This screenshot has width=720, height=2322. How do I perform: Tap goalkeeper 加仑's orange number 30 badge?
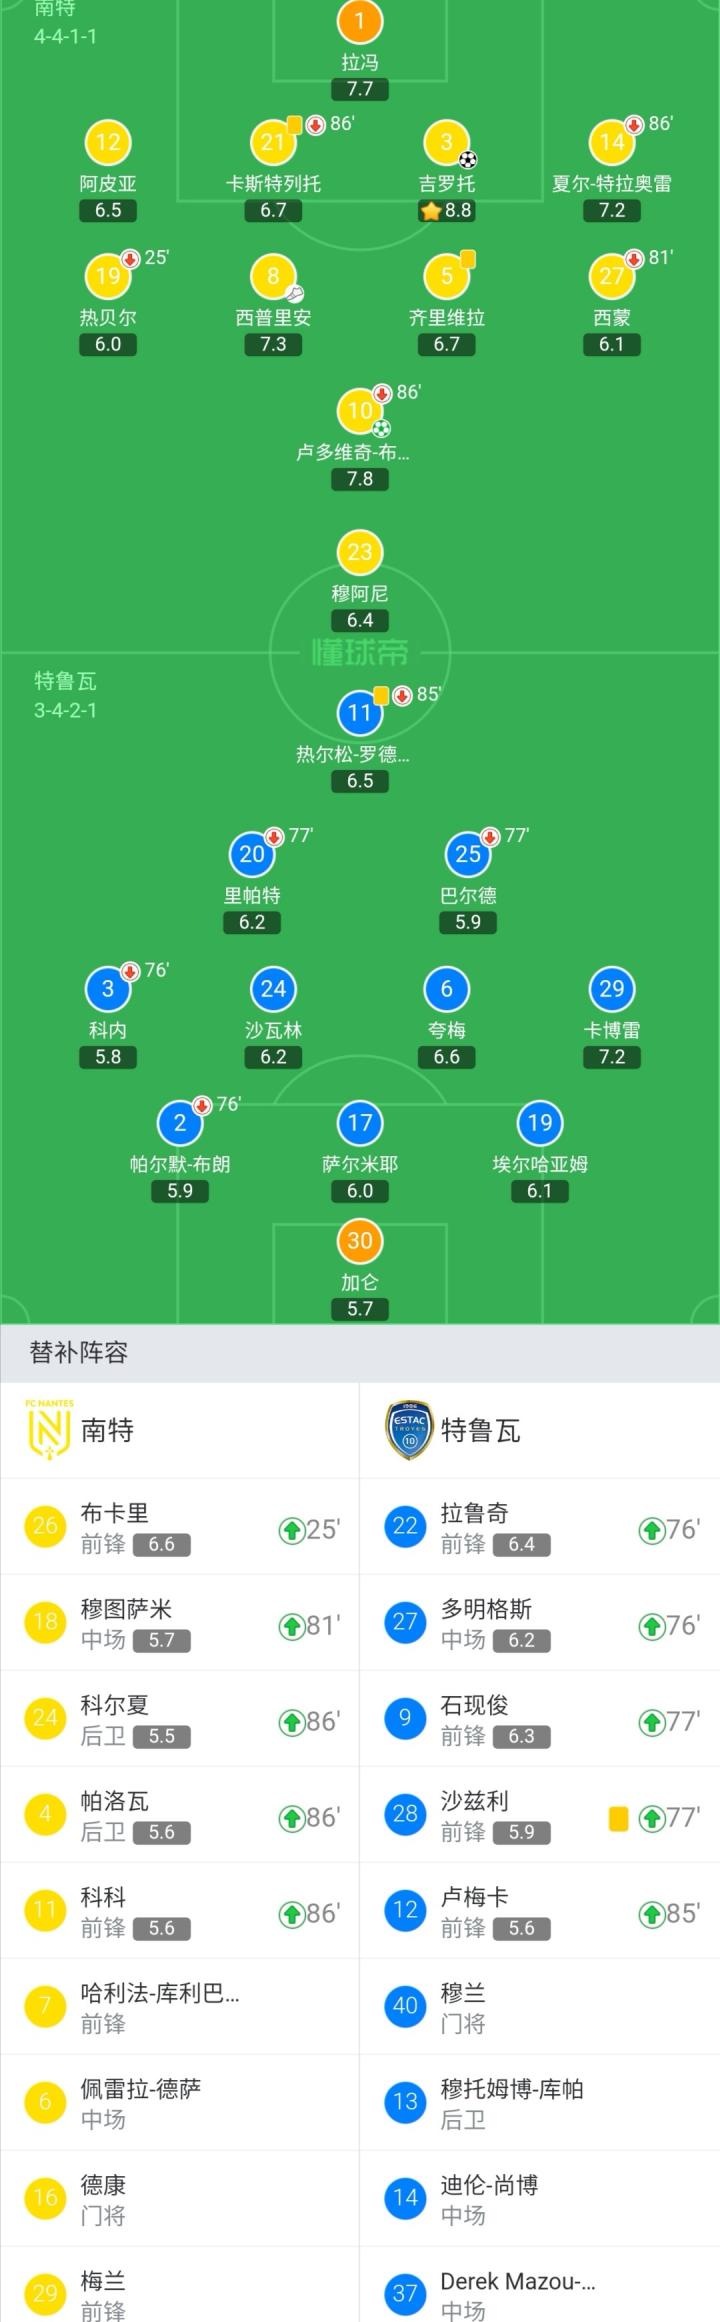point(360,1241)
